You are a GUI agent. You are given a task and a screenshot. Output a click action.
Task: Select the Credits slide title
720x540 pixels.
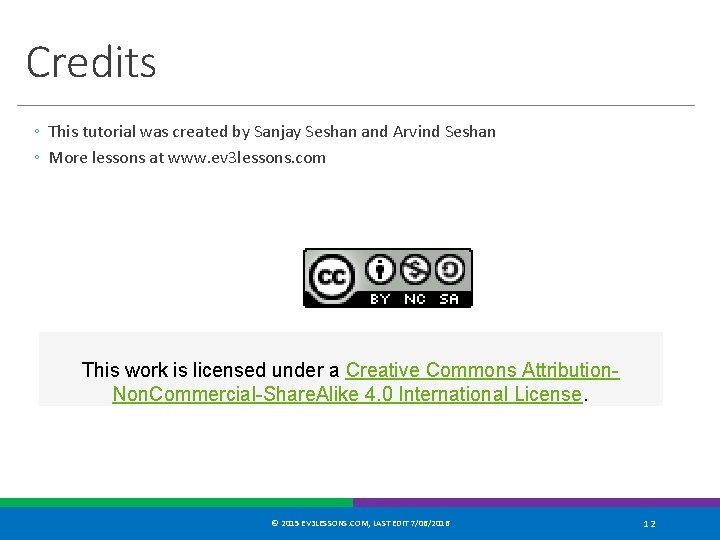coord(91,62)
